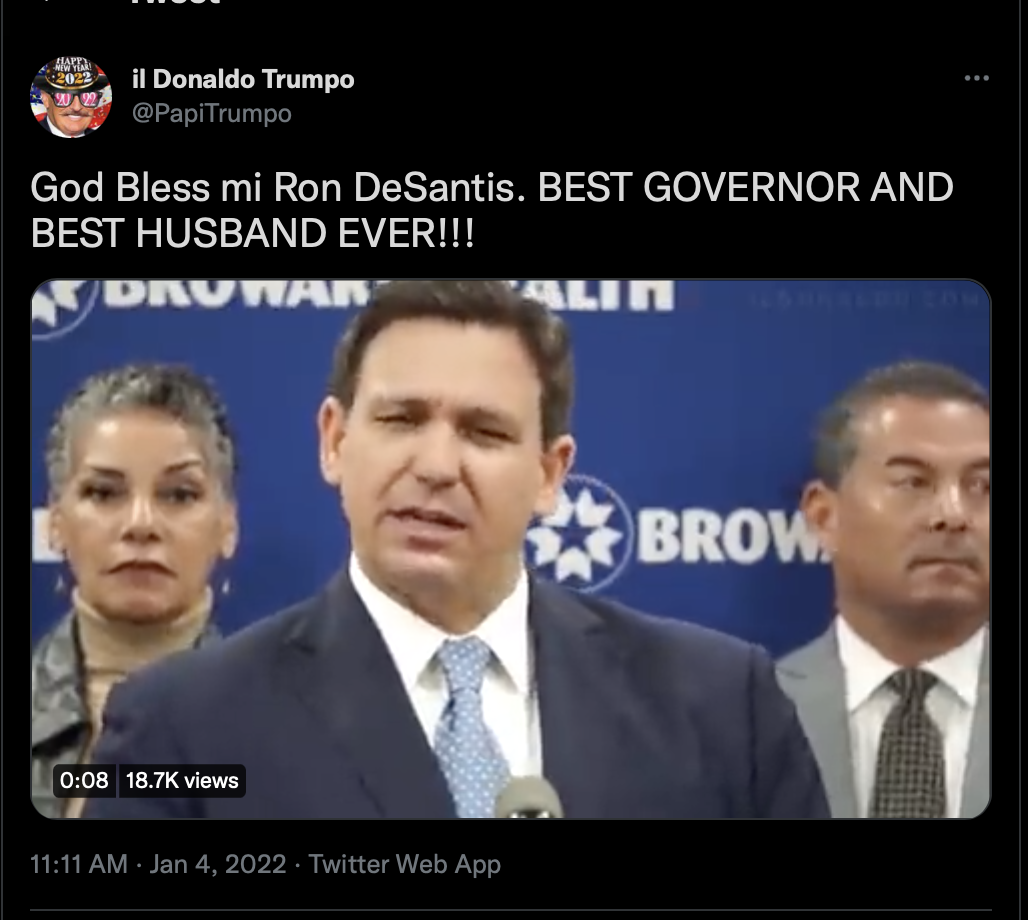Click the Jan 4, 2022 date text
This screenshot has height=920, width=1028.
click(x=218, y=864)
